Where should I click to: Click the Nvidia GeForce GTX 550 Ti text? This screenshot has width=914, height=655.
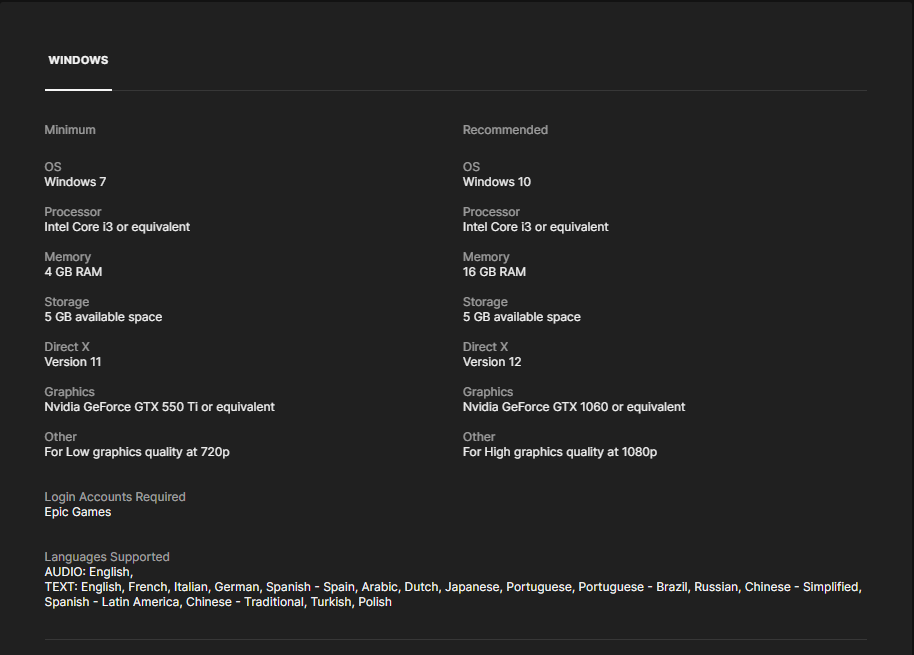coord(159,407)
